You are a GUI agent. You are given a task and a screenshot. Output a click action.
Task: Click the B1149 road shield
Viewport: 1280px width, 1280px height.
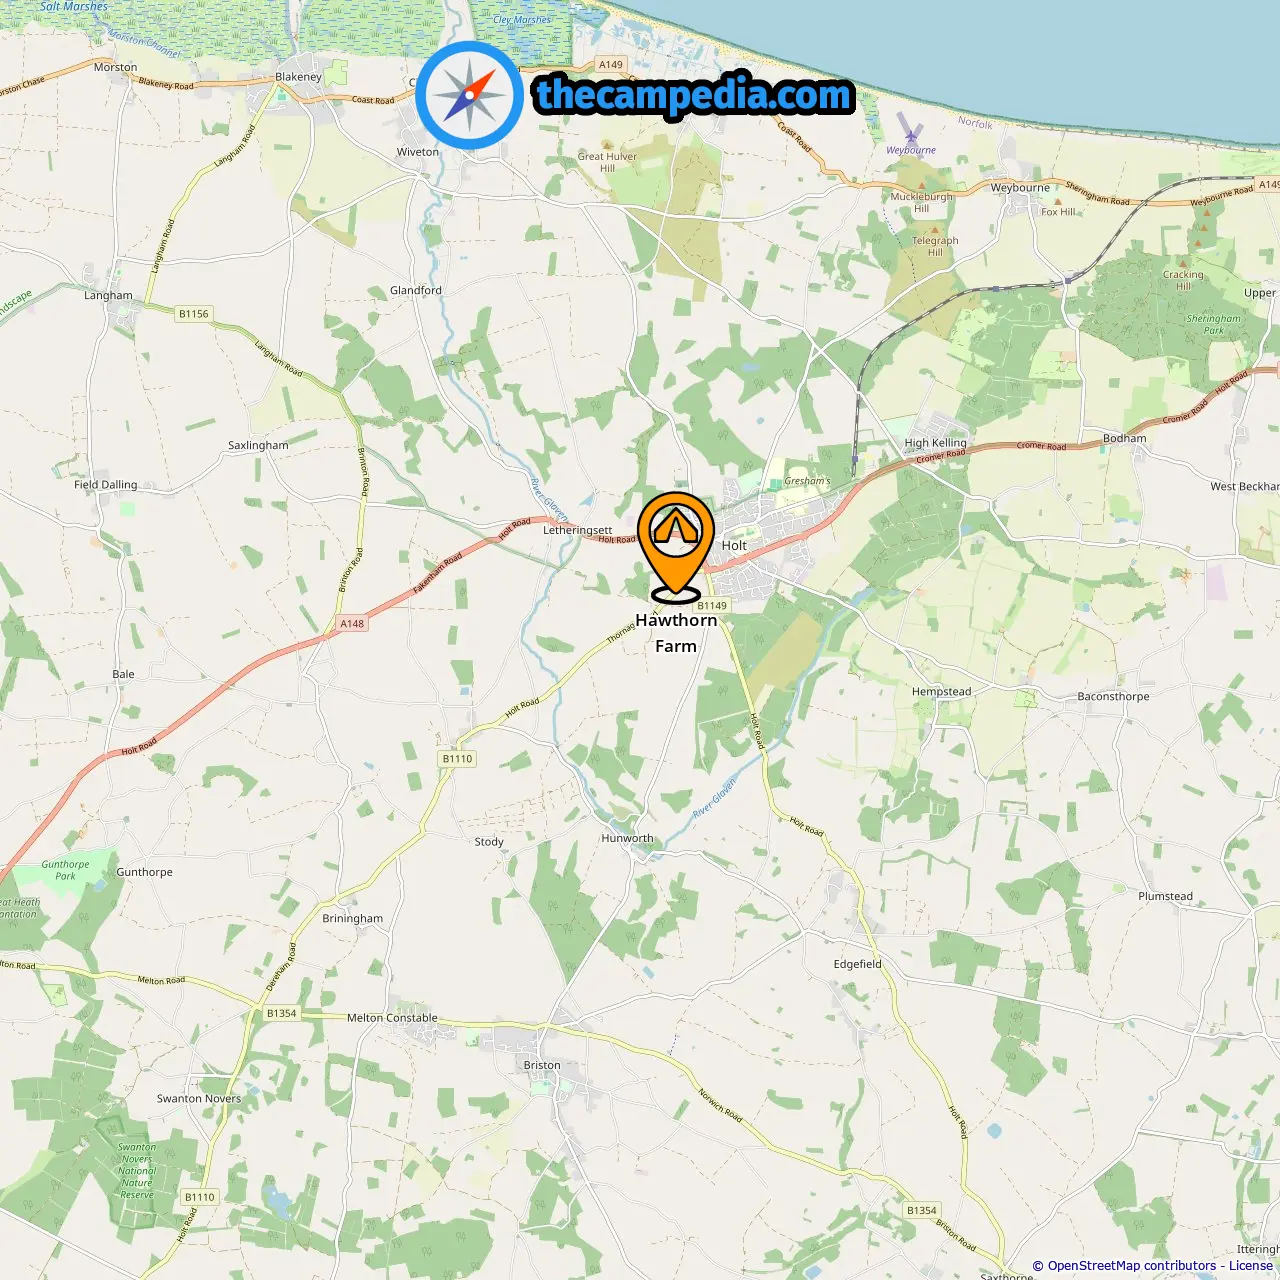[712, 606]
